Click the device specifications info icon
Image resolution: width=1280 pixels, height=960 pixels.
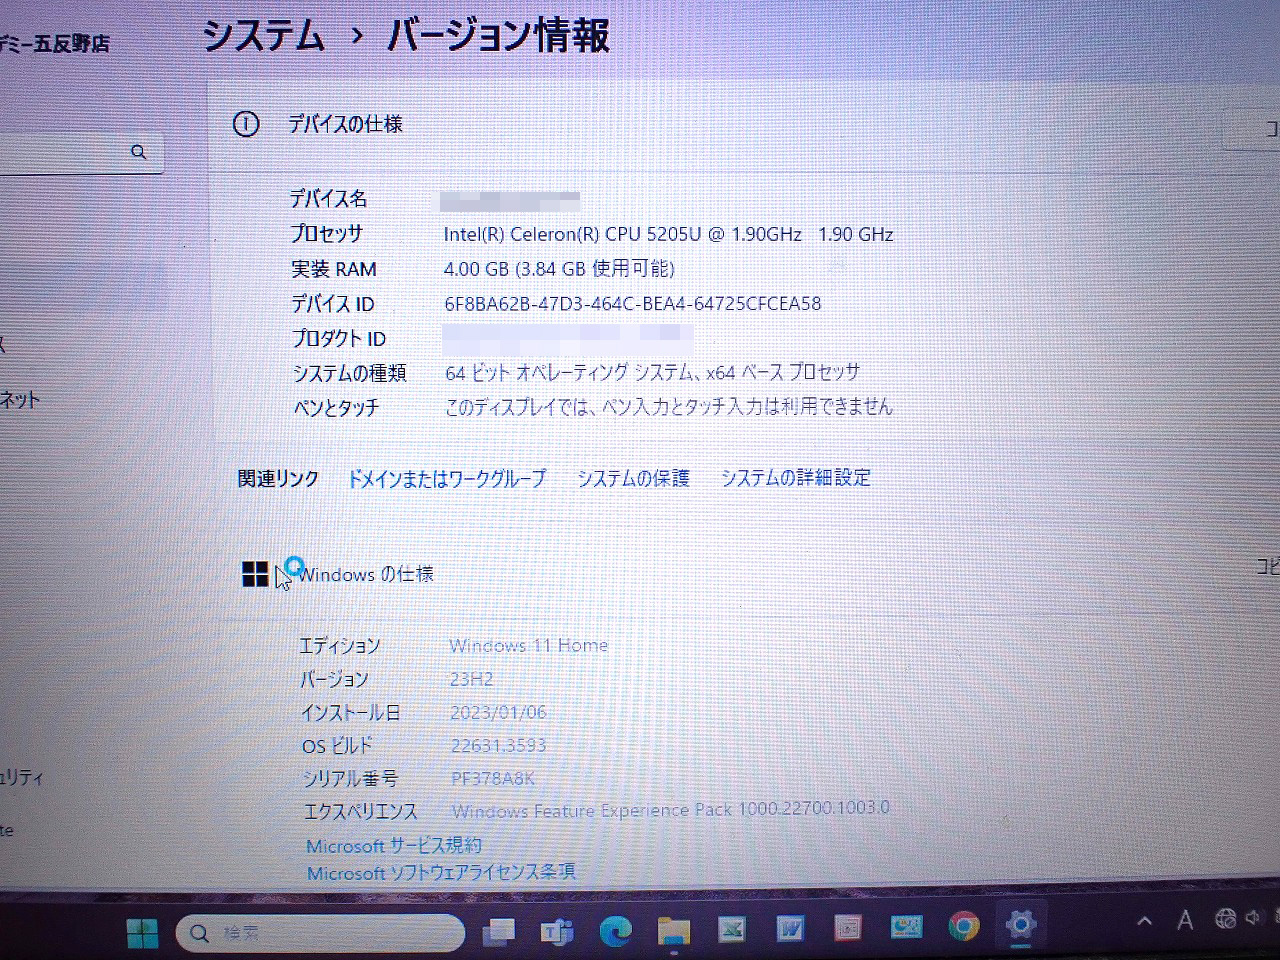coord(246,124)
